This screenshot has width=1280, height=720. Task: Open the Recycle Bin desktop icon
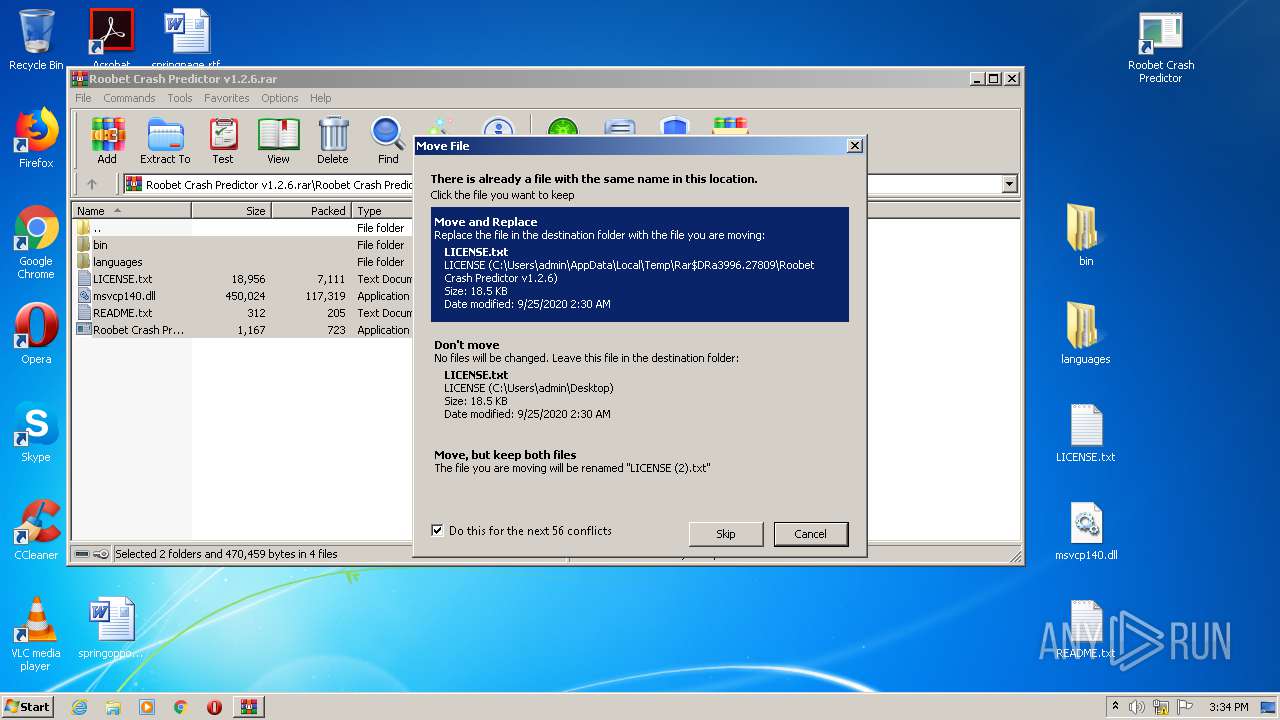tap(36, 40)
